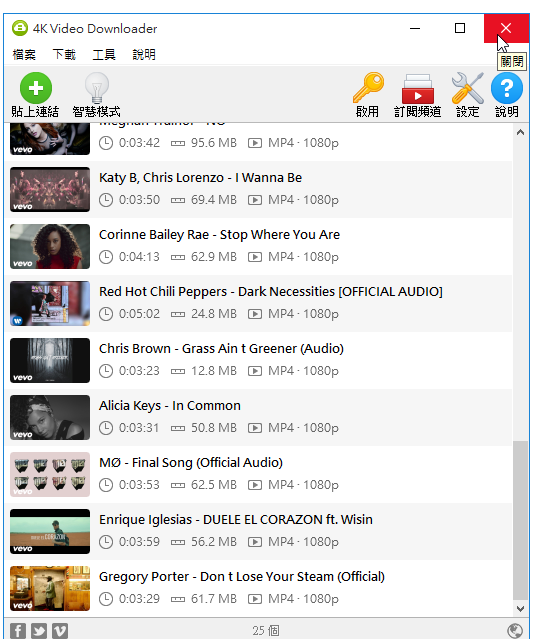Click the vertical scrollbar thumb
Viewport: 541px width, 639px height.
520,520
